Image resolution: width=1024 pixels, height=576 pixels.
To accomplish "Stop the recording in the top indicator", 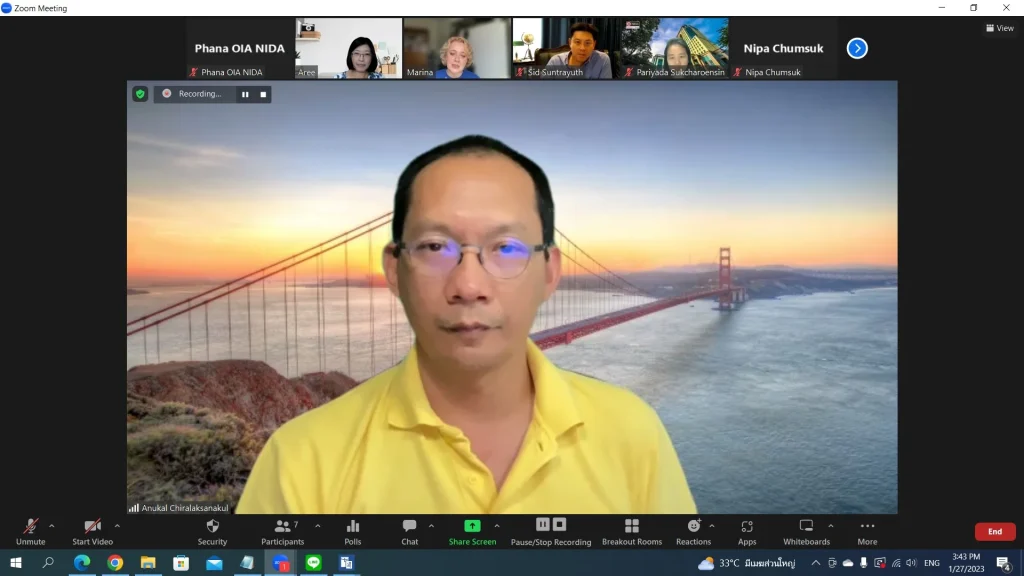I will 263,94.
